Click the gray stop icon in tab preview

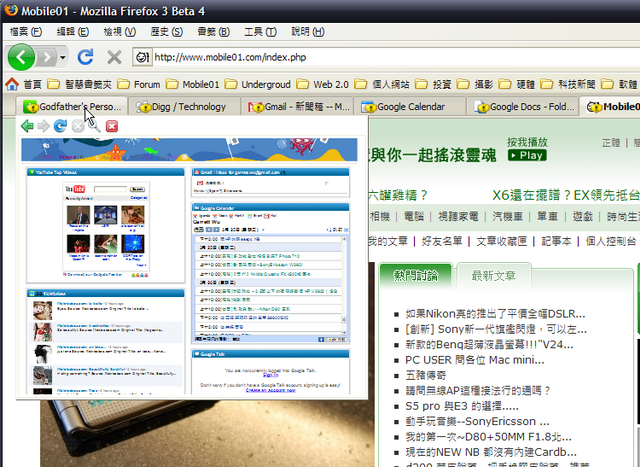click(x=78, y=126)
